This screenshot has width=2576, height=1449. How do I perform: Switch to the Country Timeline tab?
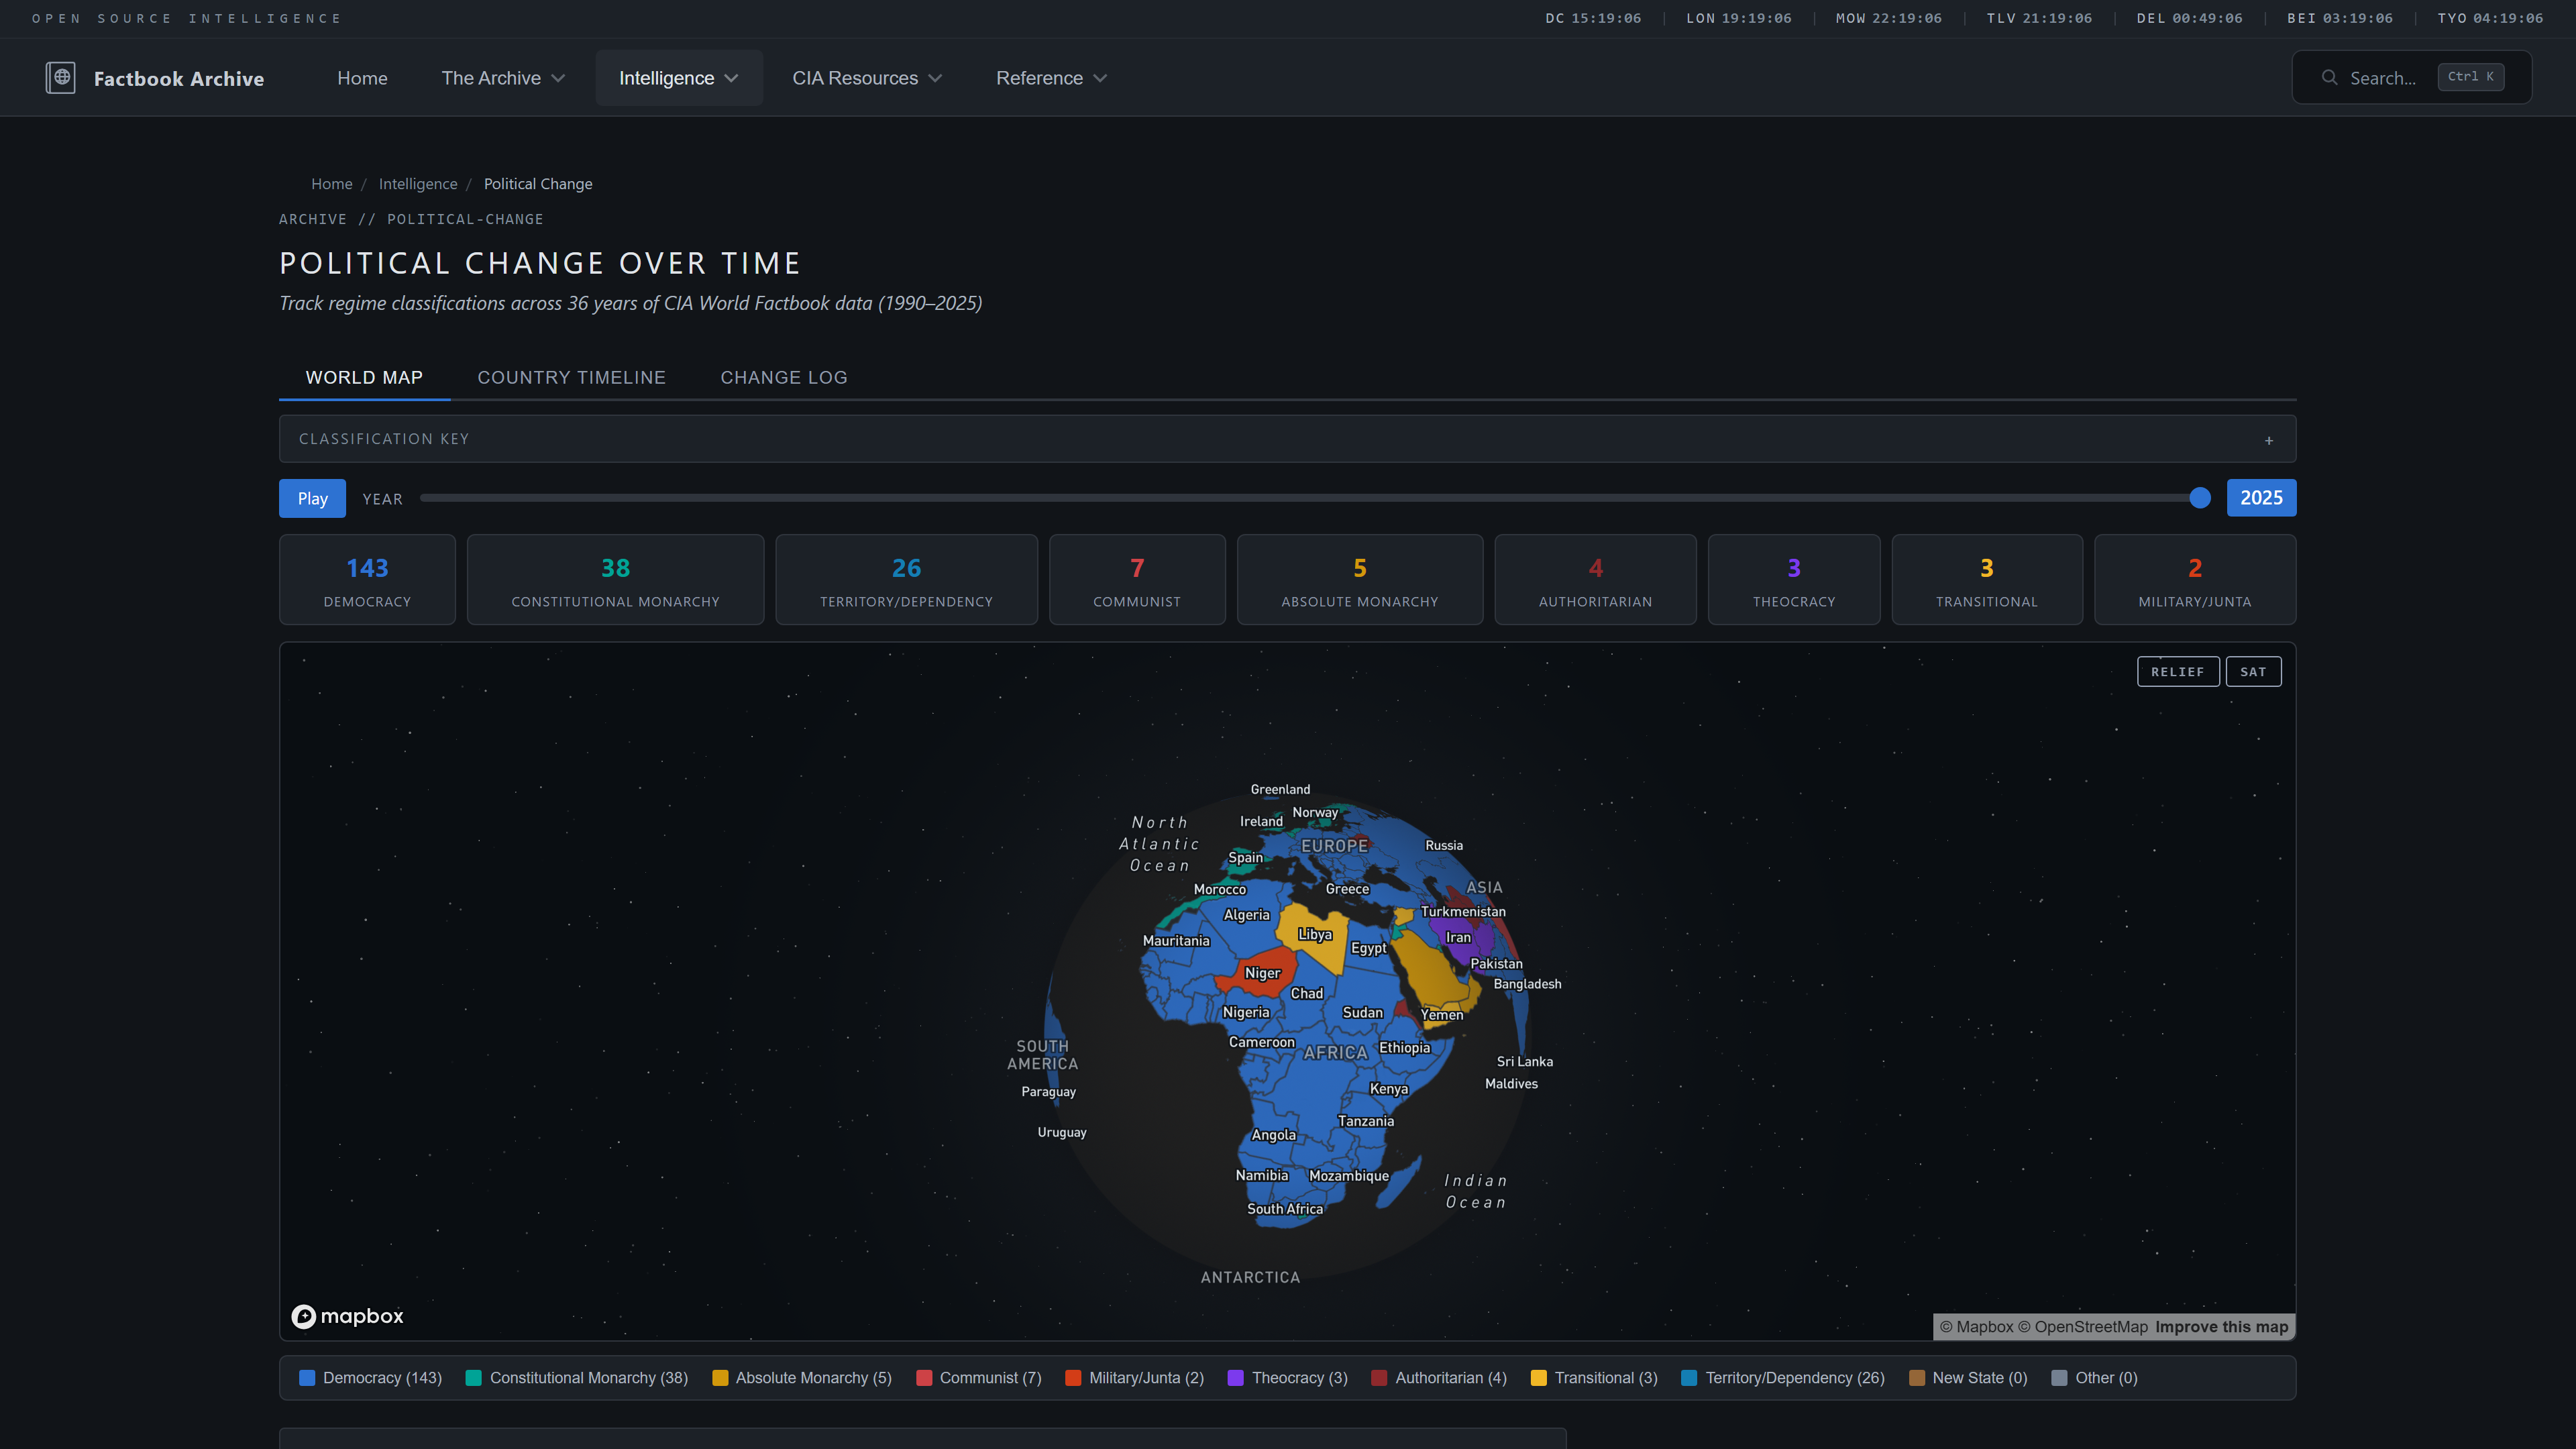click(571, 377)
